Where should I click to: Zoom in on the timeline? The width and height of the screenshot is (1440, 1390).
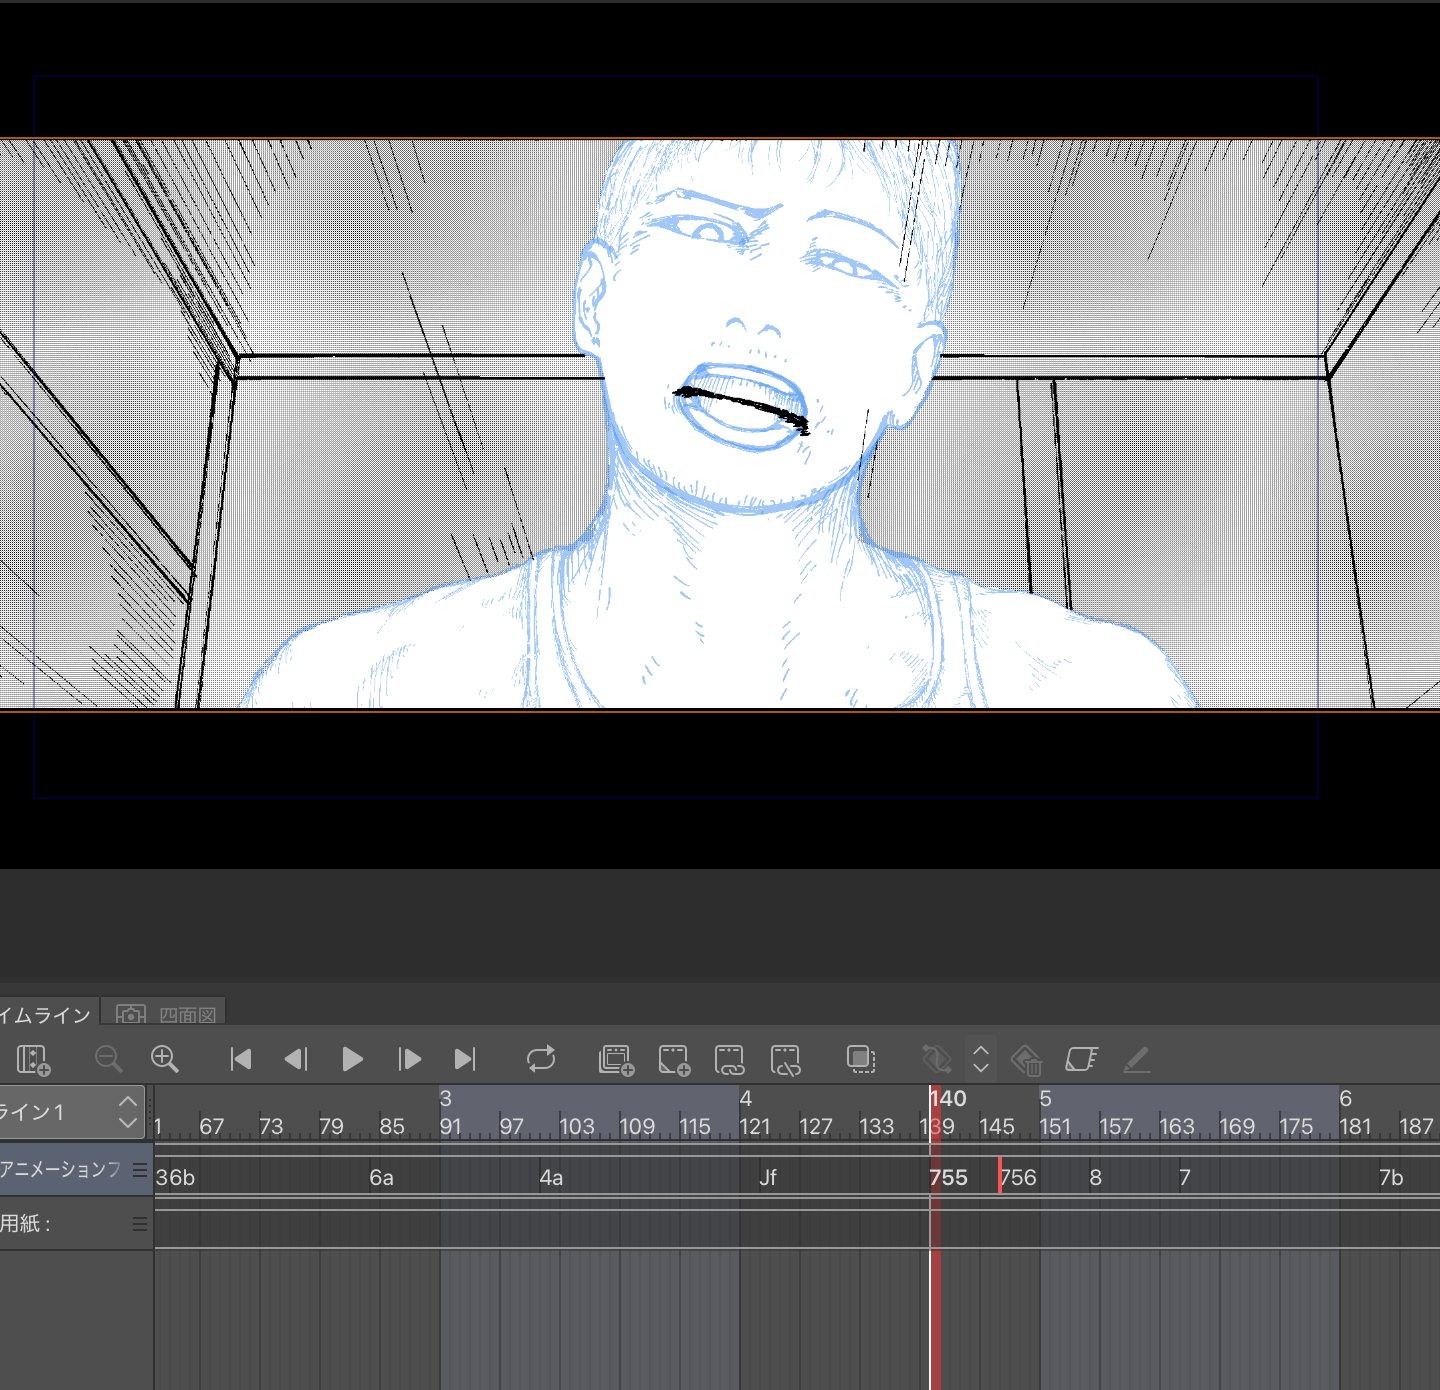(x=164, y=1060)
